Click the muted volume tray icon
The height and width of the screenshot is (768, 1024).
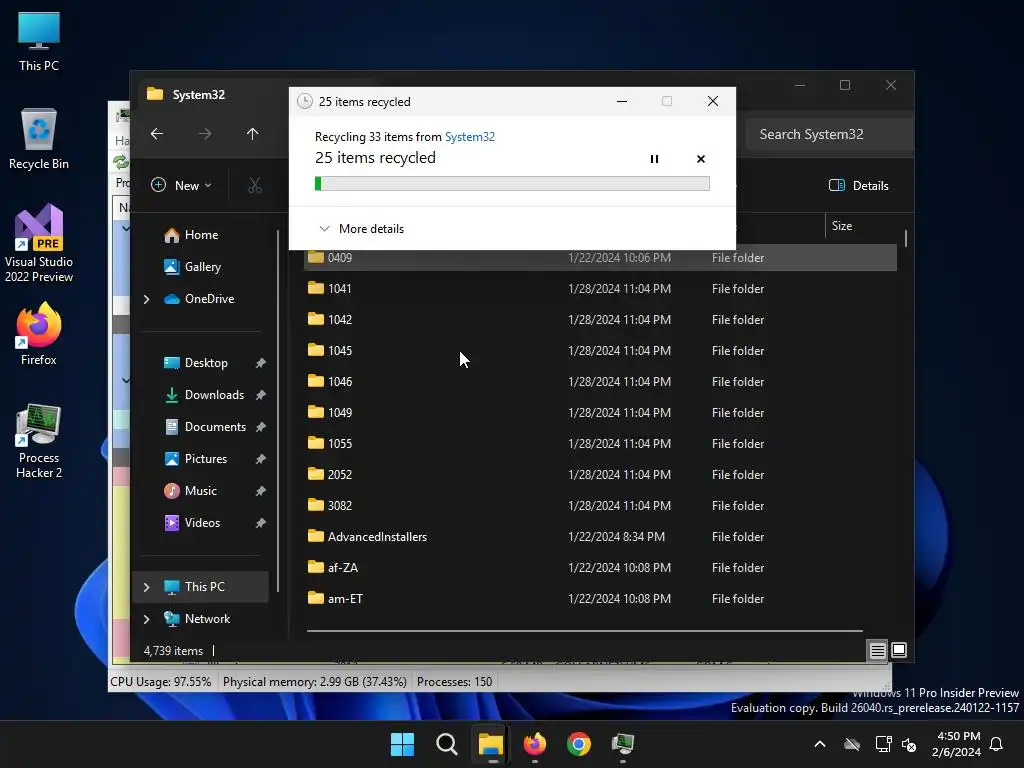909,744
